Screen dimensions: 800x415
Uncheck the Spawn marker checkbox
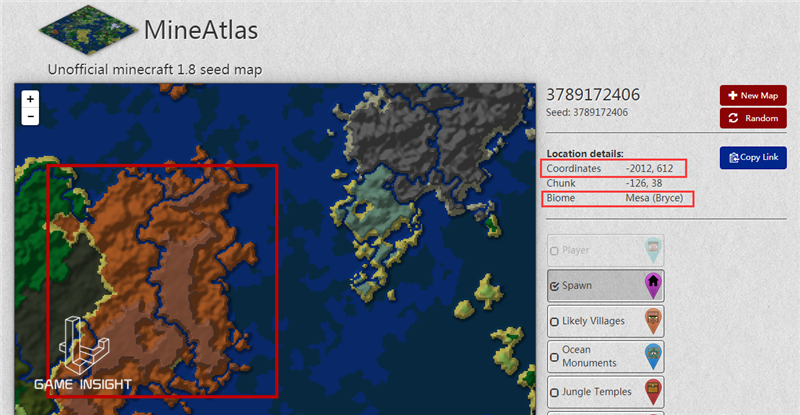click(555, 286)
